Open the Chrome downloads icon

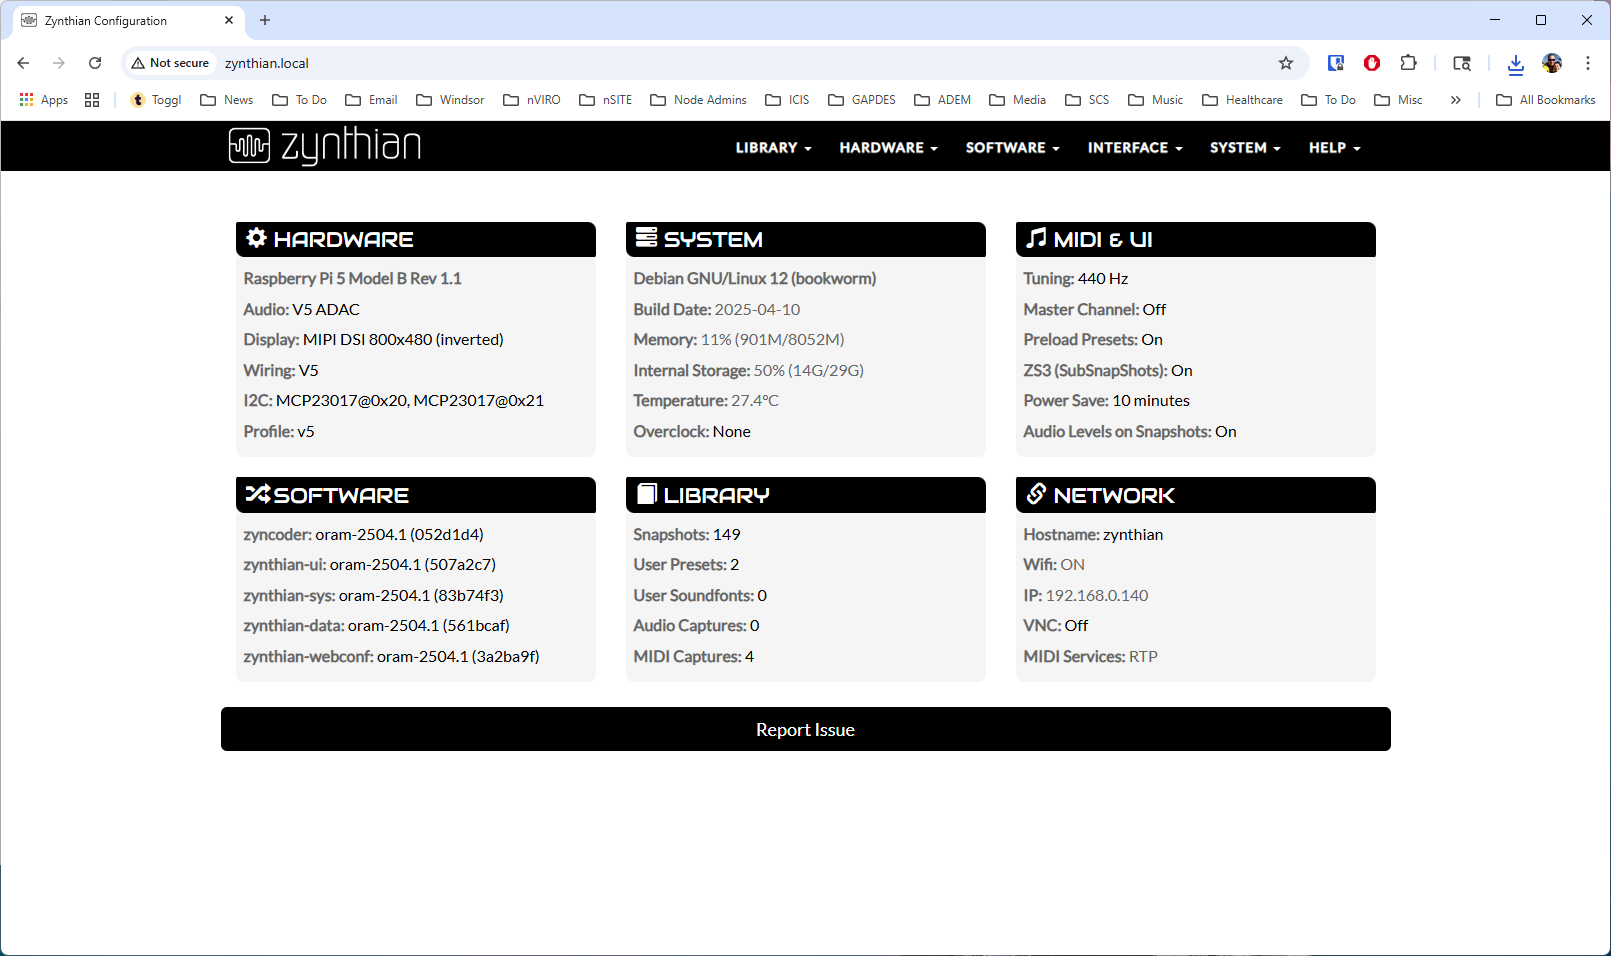(1516, 64)
